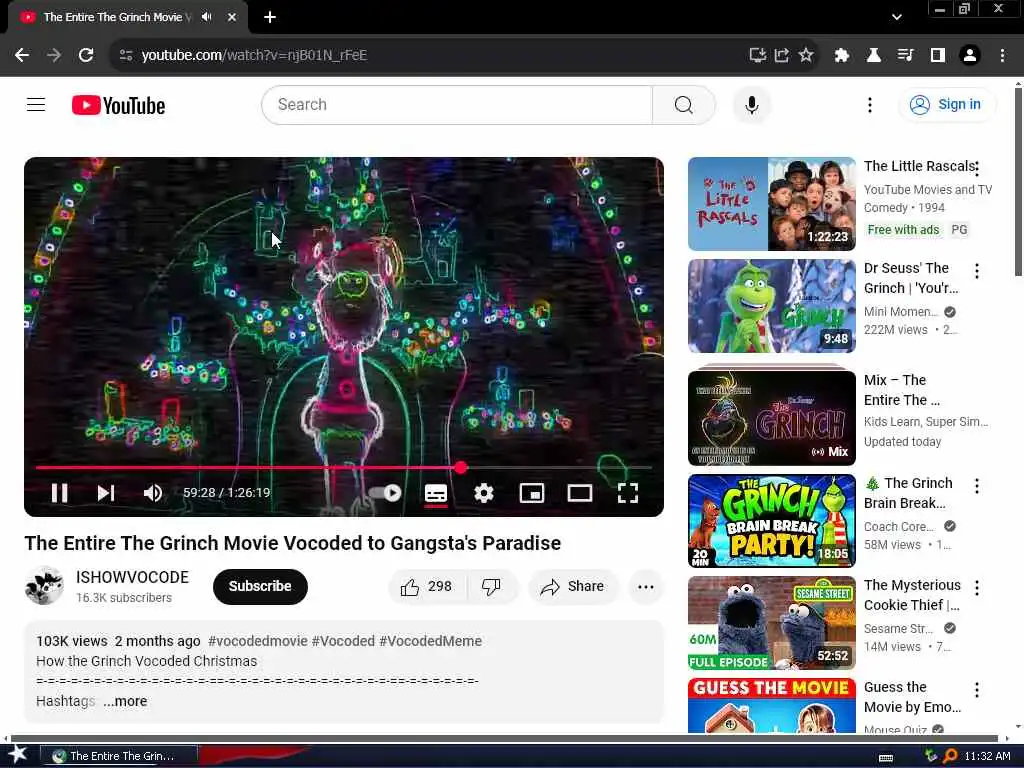Open a new browser tab
This screenshot has width=1024, height=768.
270,18
